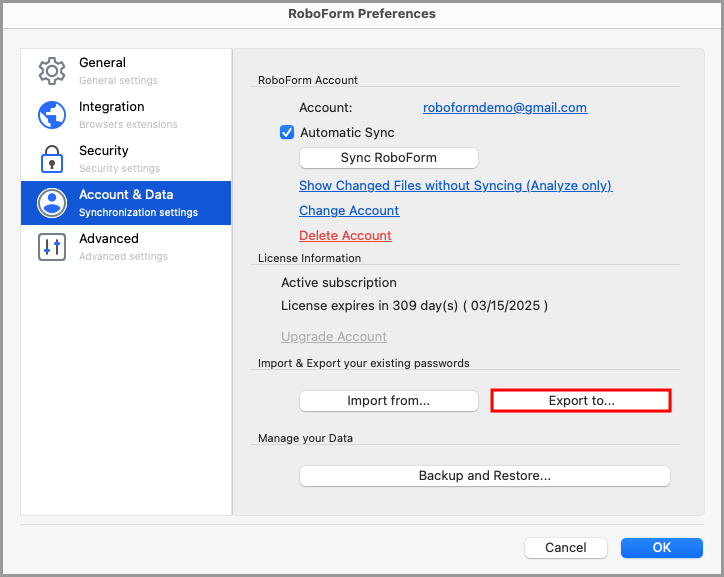
Task: Open Backup and Restore...
Action: click(485, 476)
